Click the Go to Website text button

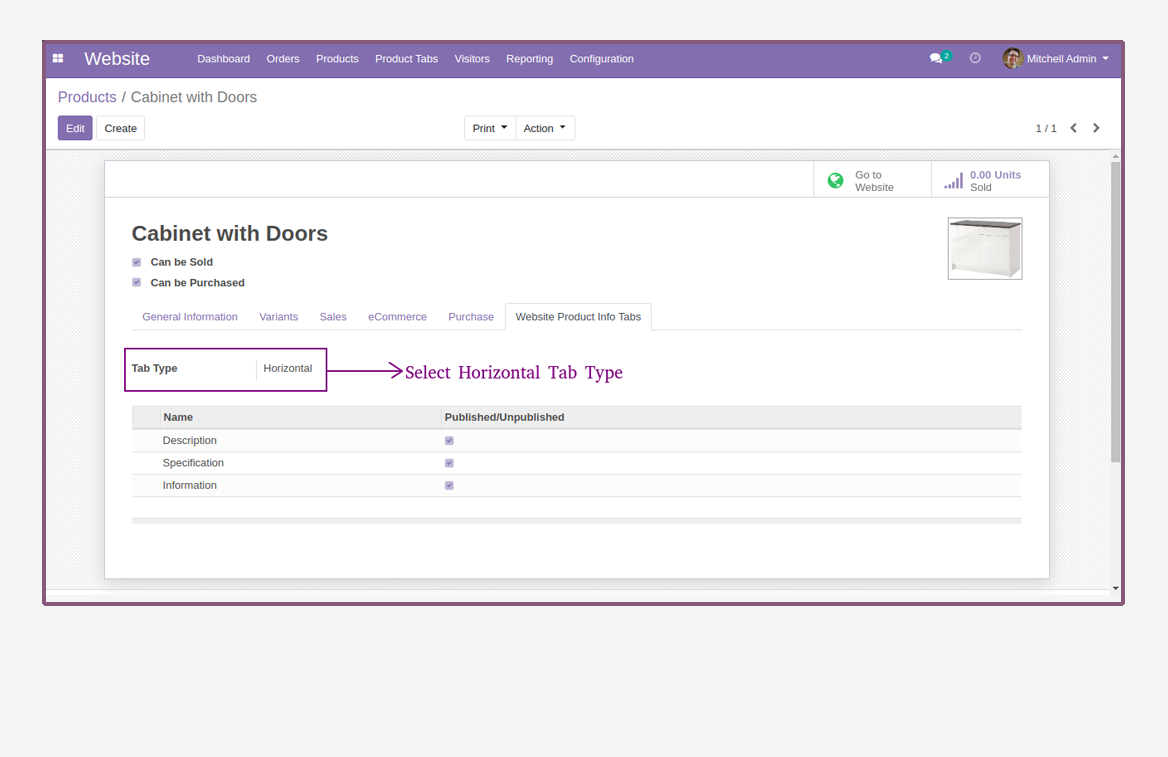point(874,181)
